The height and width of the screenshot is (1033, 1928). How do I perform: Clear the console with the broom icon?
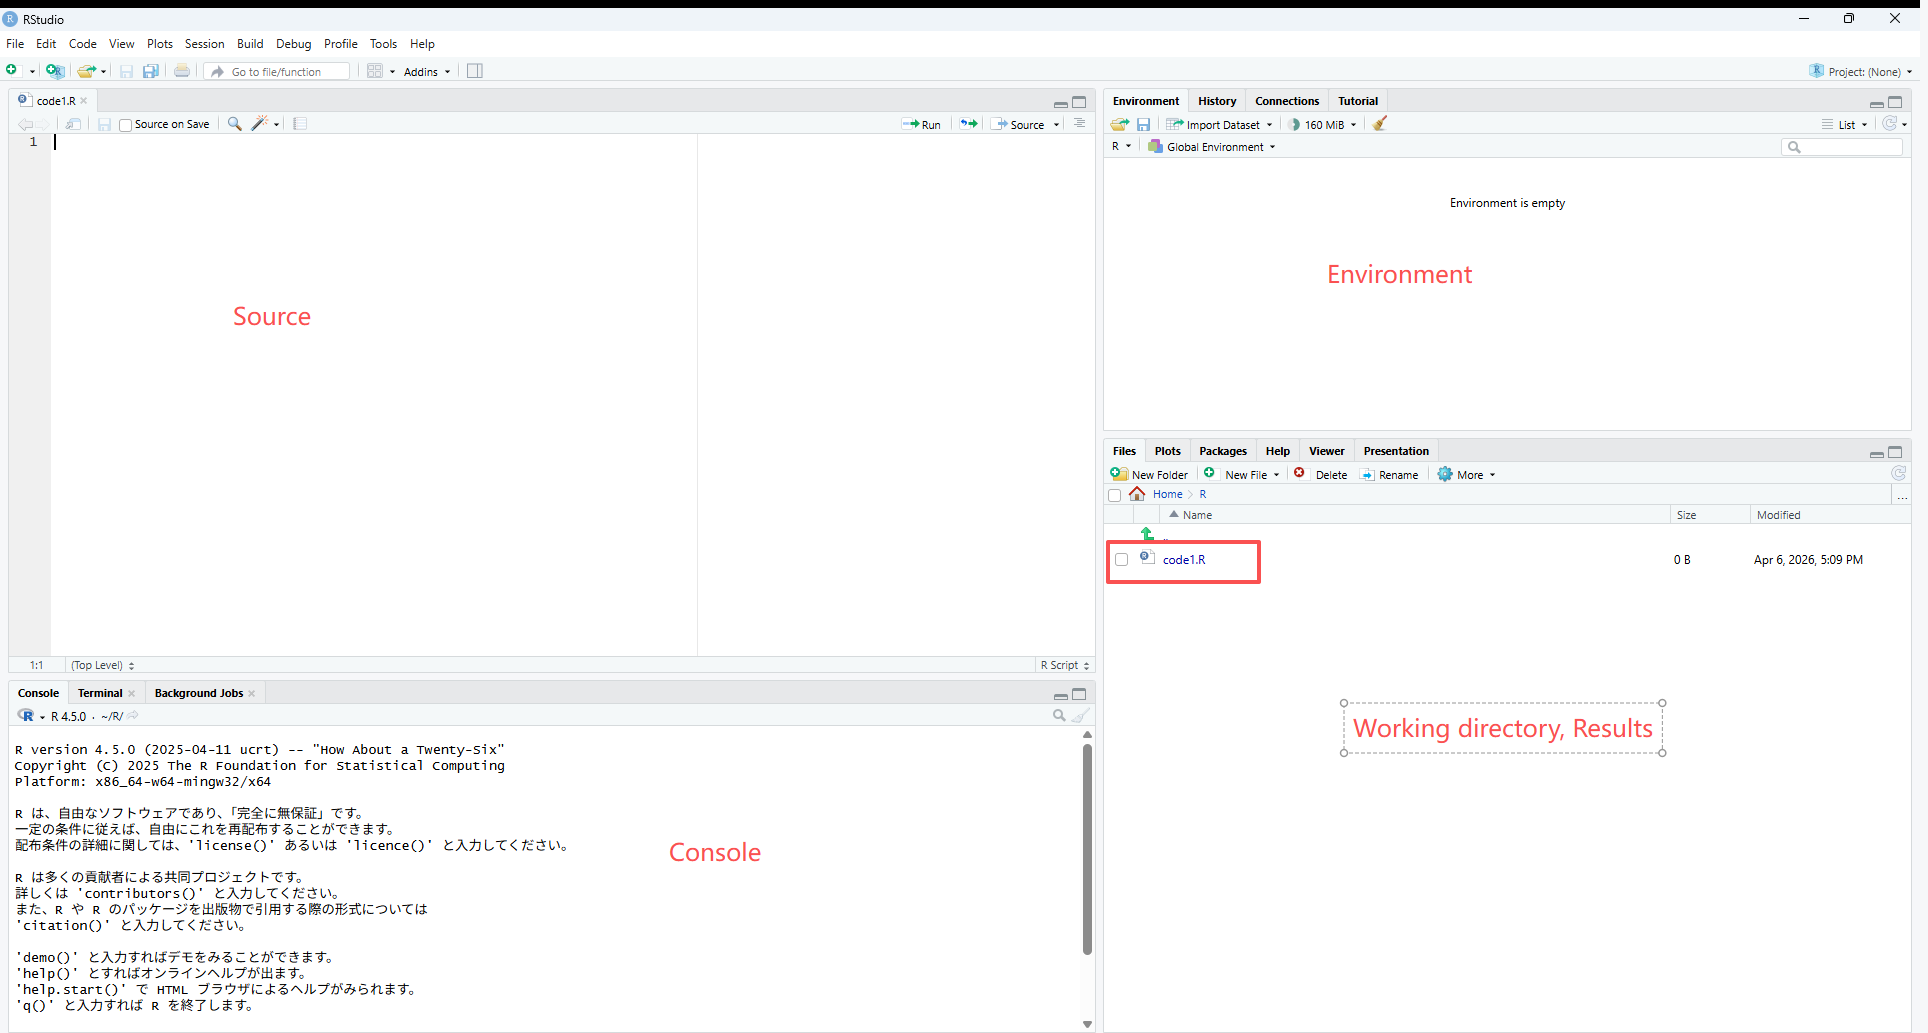coord(1080,716)
